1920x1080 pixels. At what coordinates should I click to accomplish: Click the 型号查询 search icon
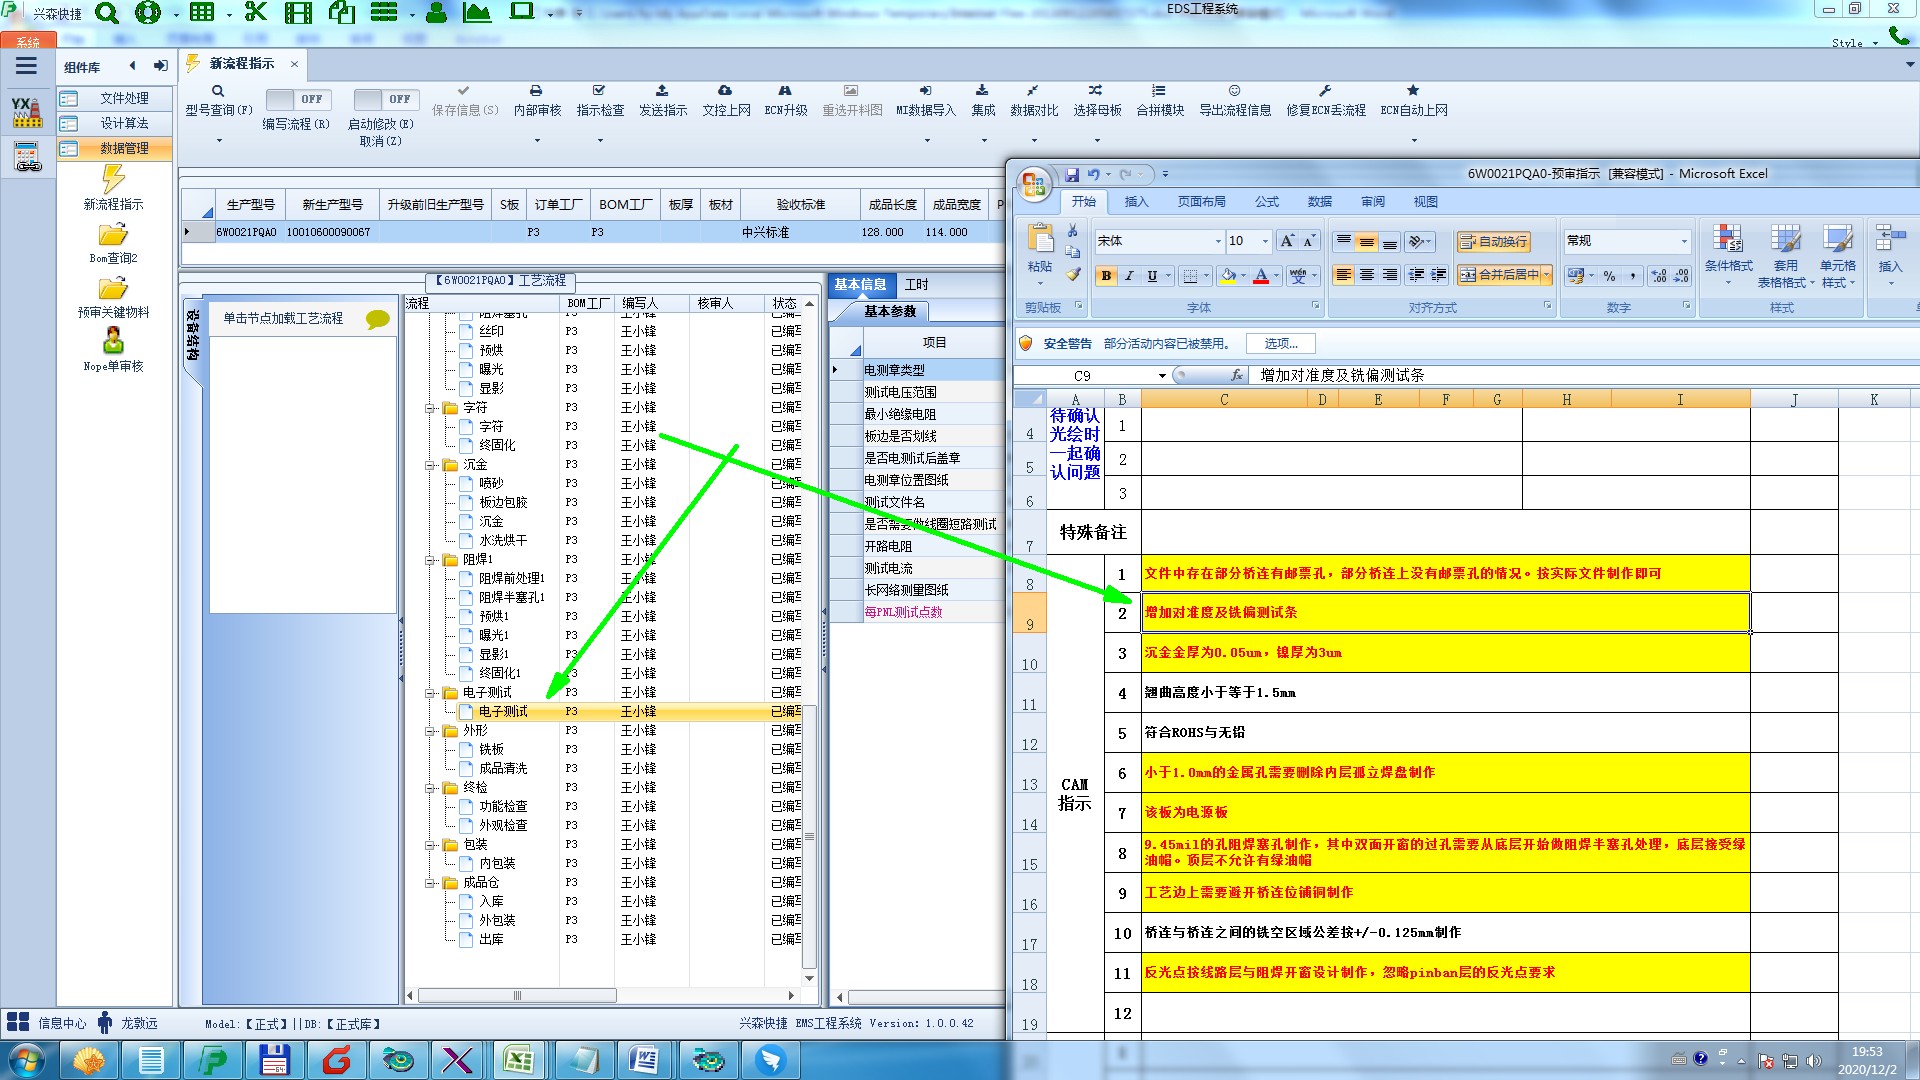point(218,91)
